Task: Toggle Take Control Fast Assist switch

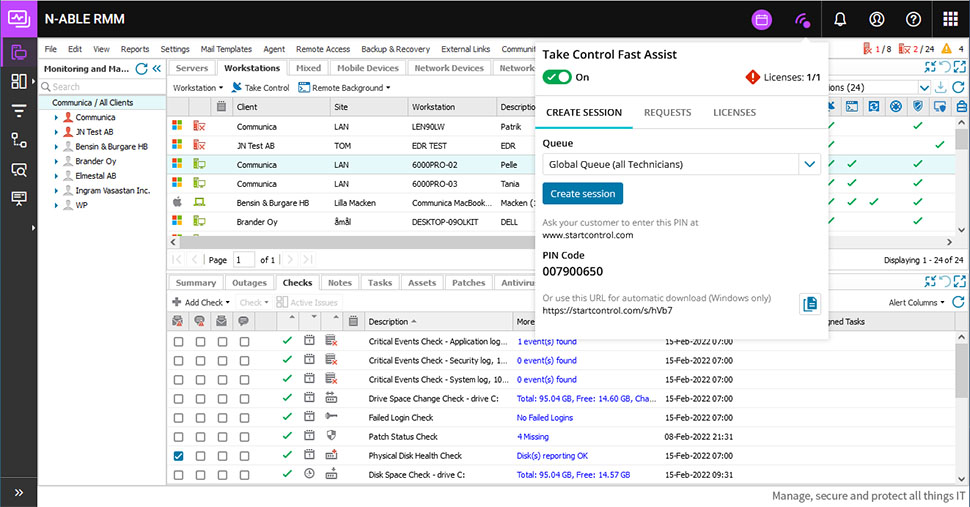Action: [x=557, y=77]
